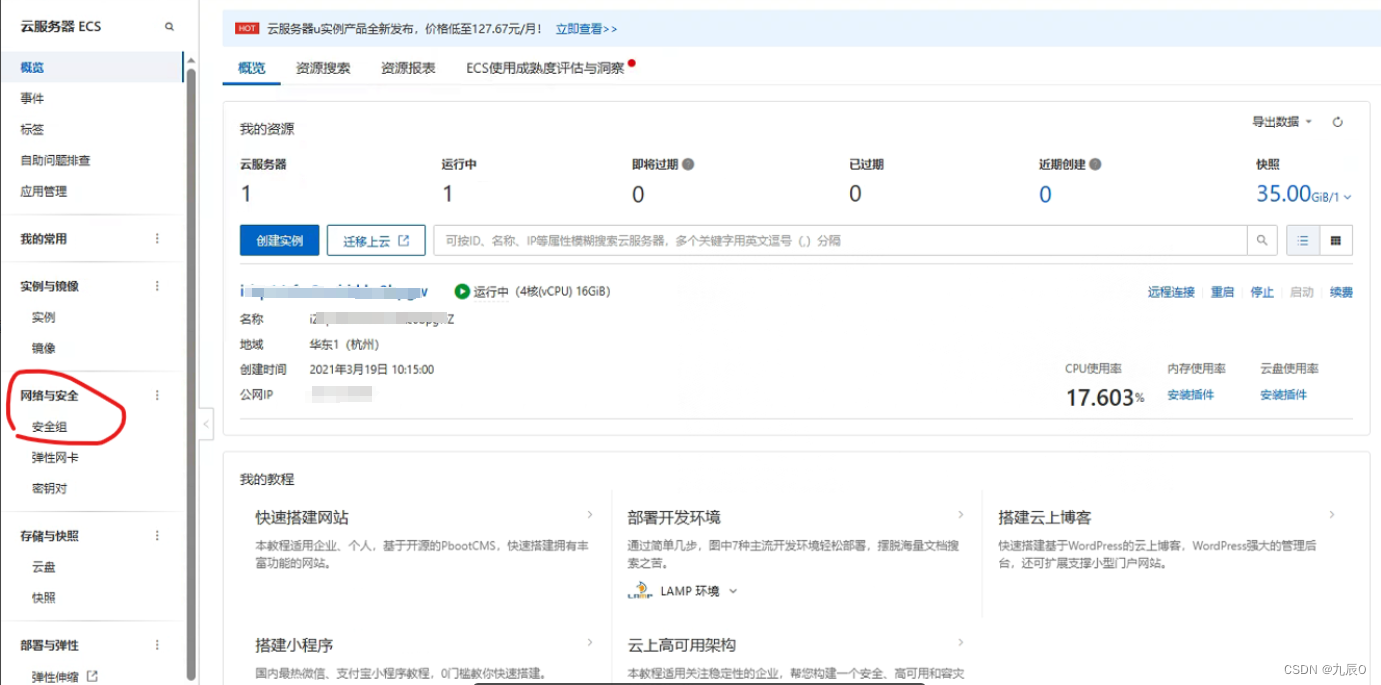Click the instance ID link

[334, 291]
